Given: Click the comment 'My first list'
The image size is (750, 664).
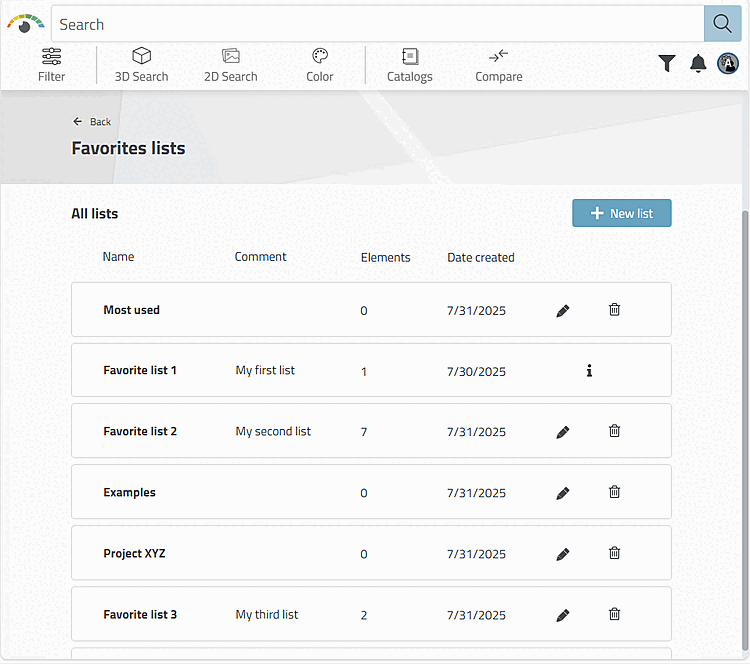Looking at the screenshot, I should (265, 370).
